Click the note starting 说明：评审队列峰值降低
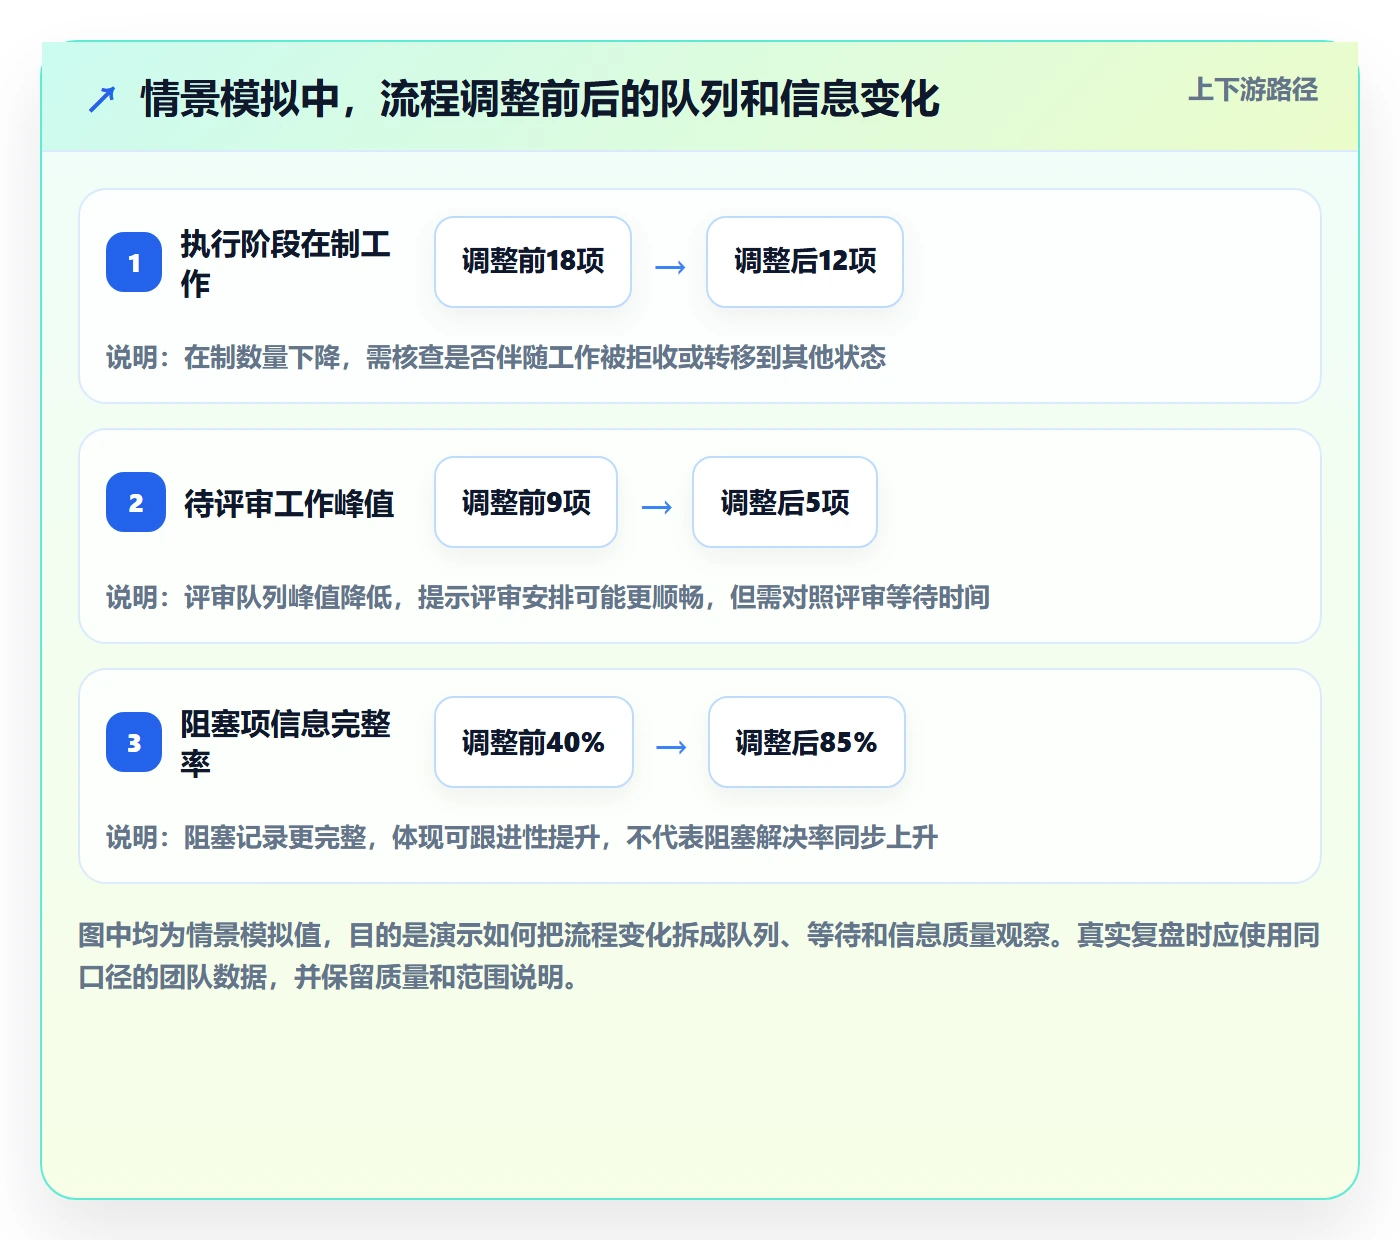Viewport: 1400px width, 1240px height. click(x=548, y=597)
